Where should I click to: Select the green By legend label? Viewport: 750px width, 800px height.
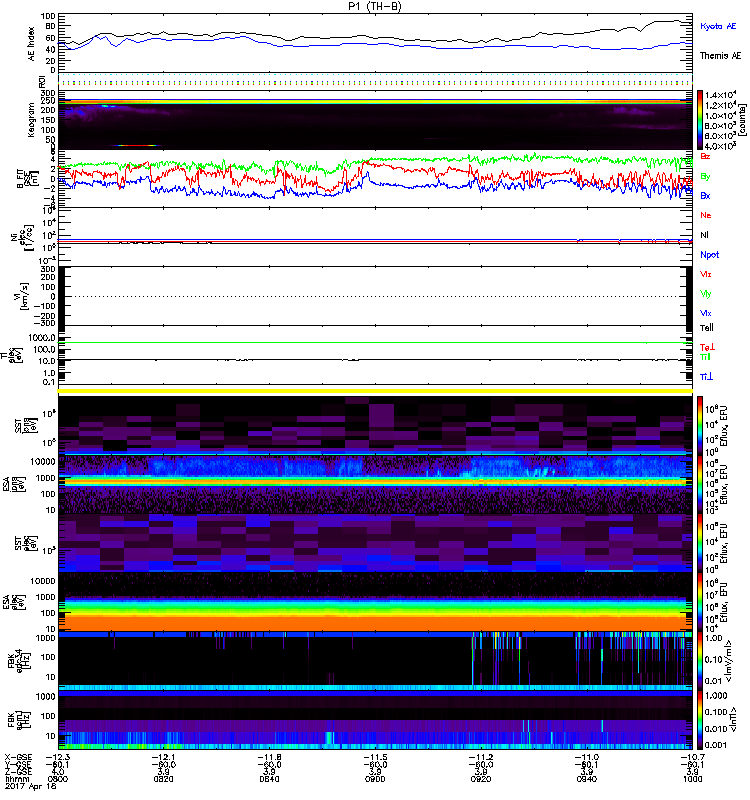point(705,177)
